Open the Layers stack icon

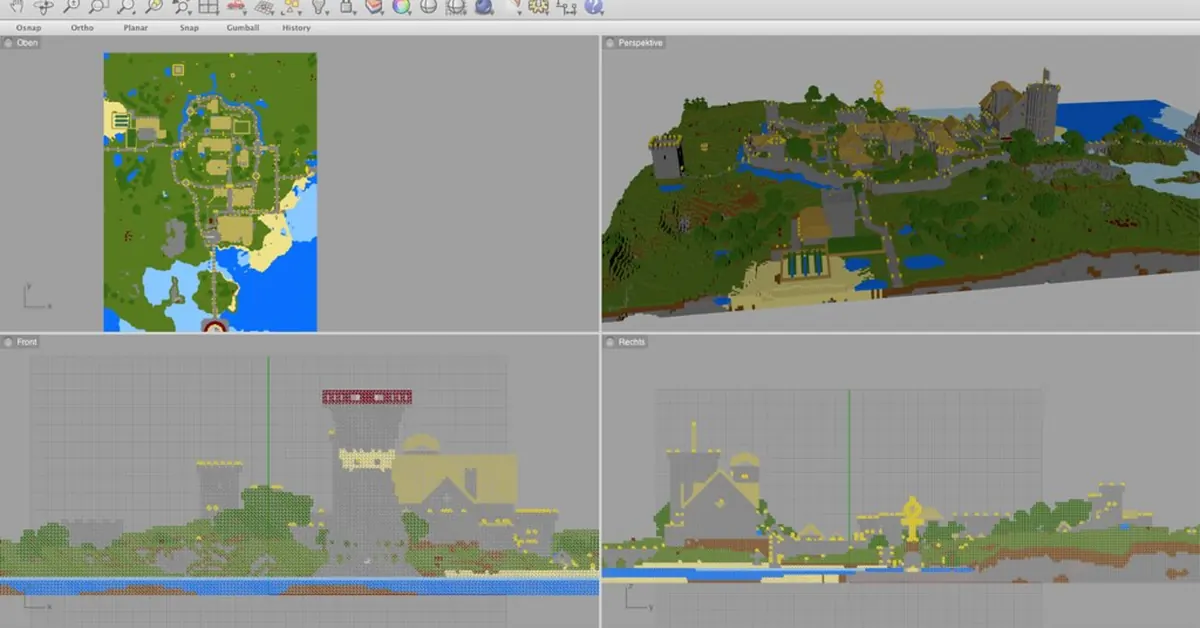[x=374, y=7]
